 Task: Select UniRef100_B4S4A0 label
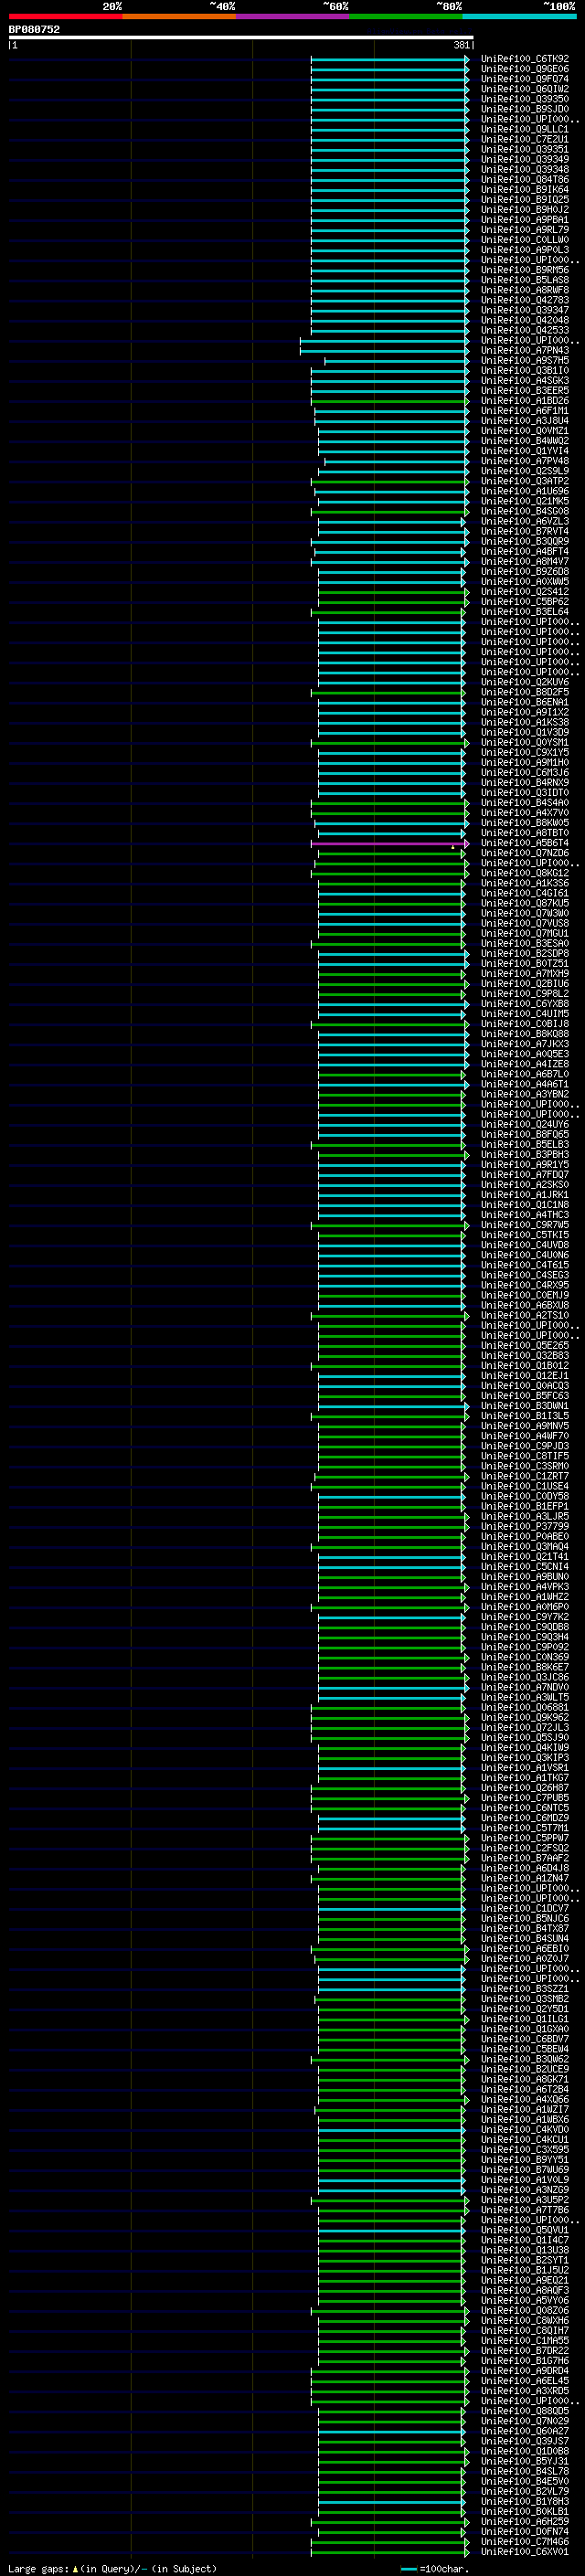point(525,803)
